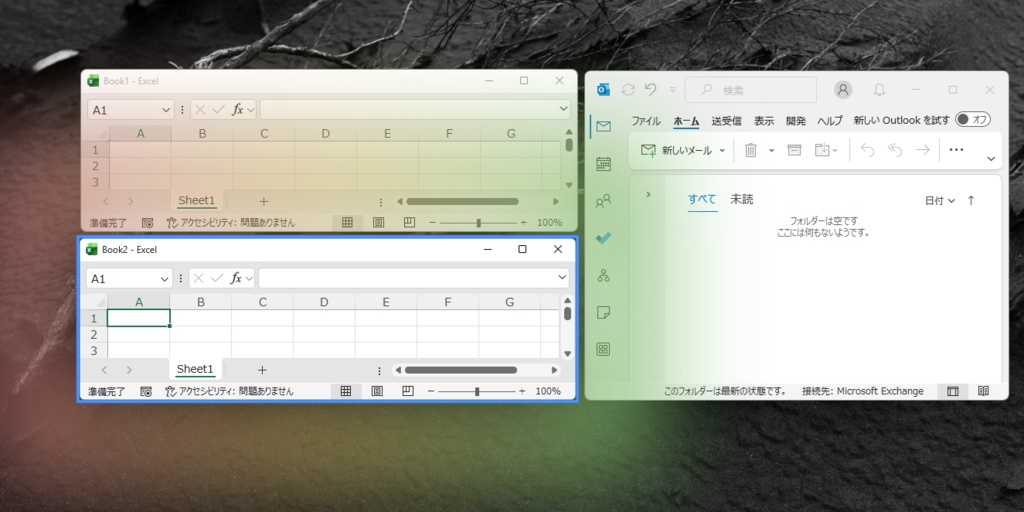Open Help tab in Outlook
1024x512 pixels.
(x=831, y=121)
